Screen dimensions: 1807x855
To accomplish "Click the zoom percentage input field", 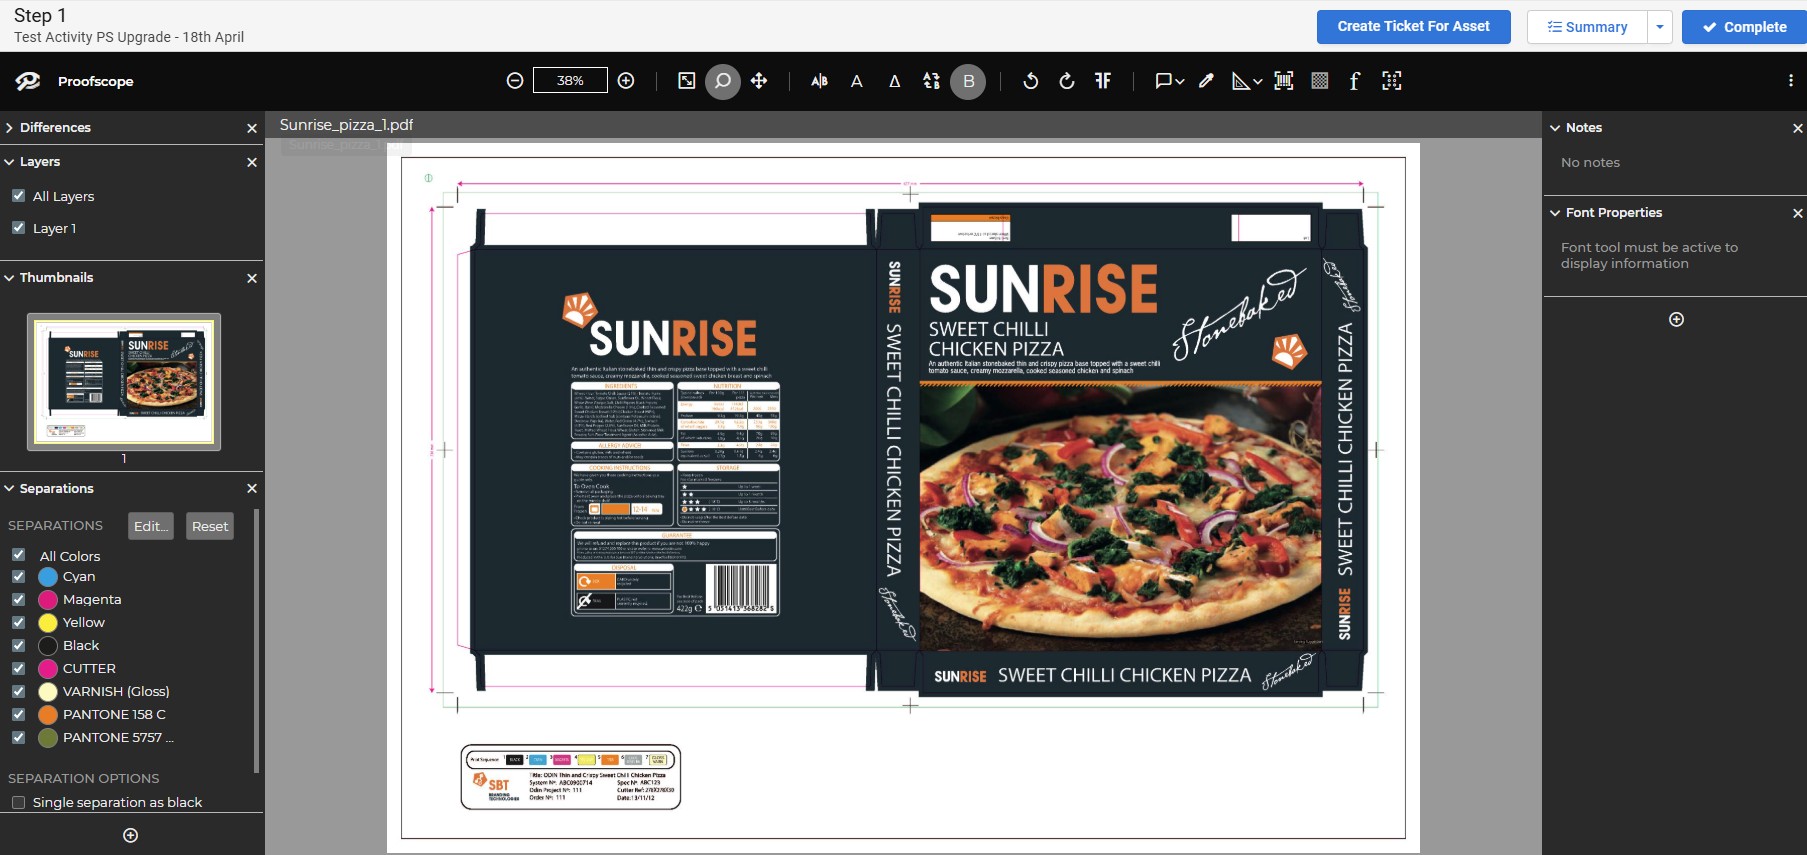I will tap(570, 80).
